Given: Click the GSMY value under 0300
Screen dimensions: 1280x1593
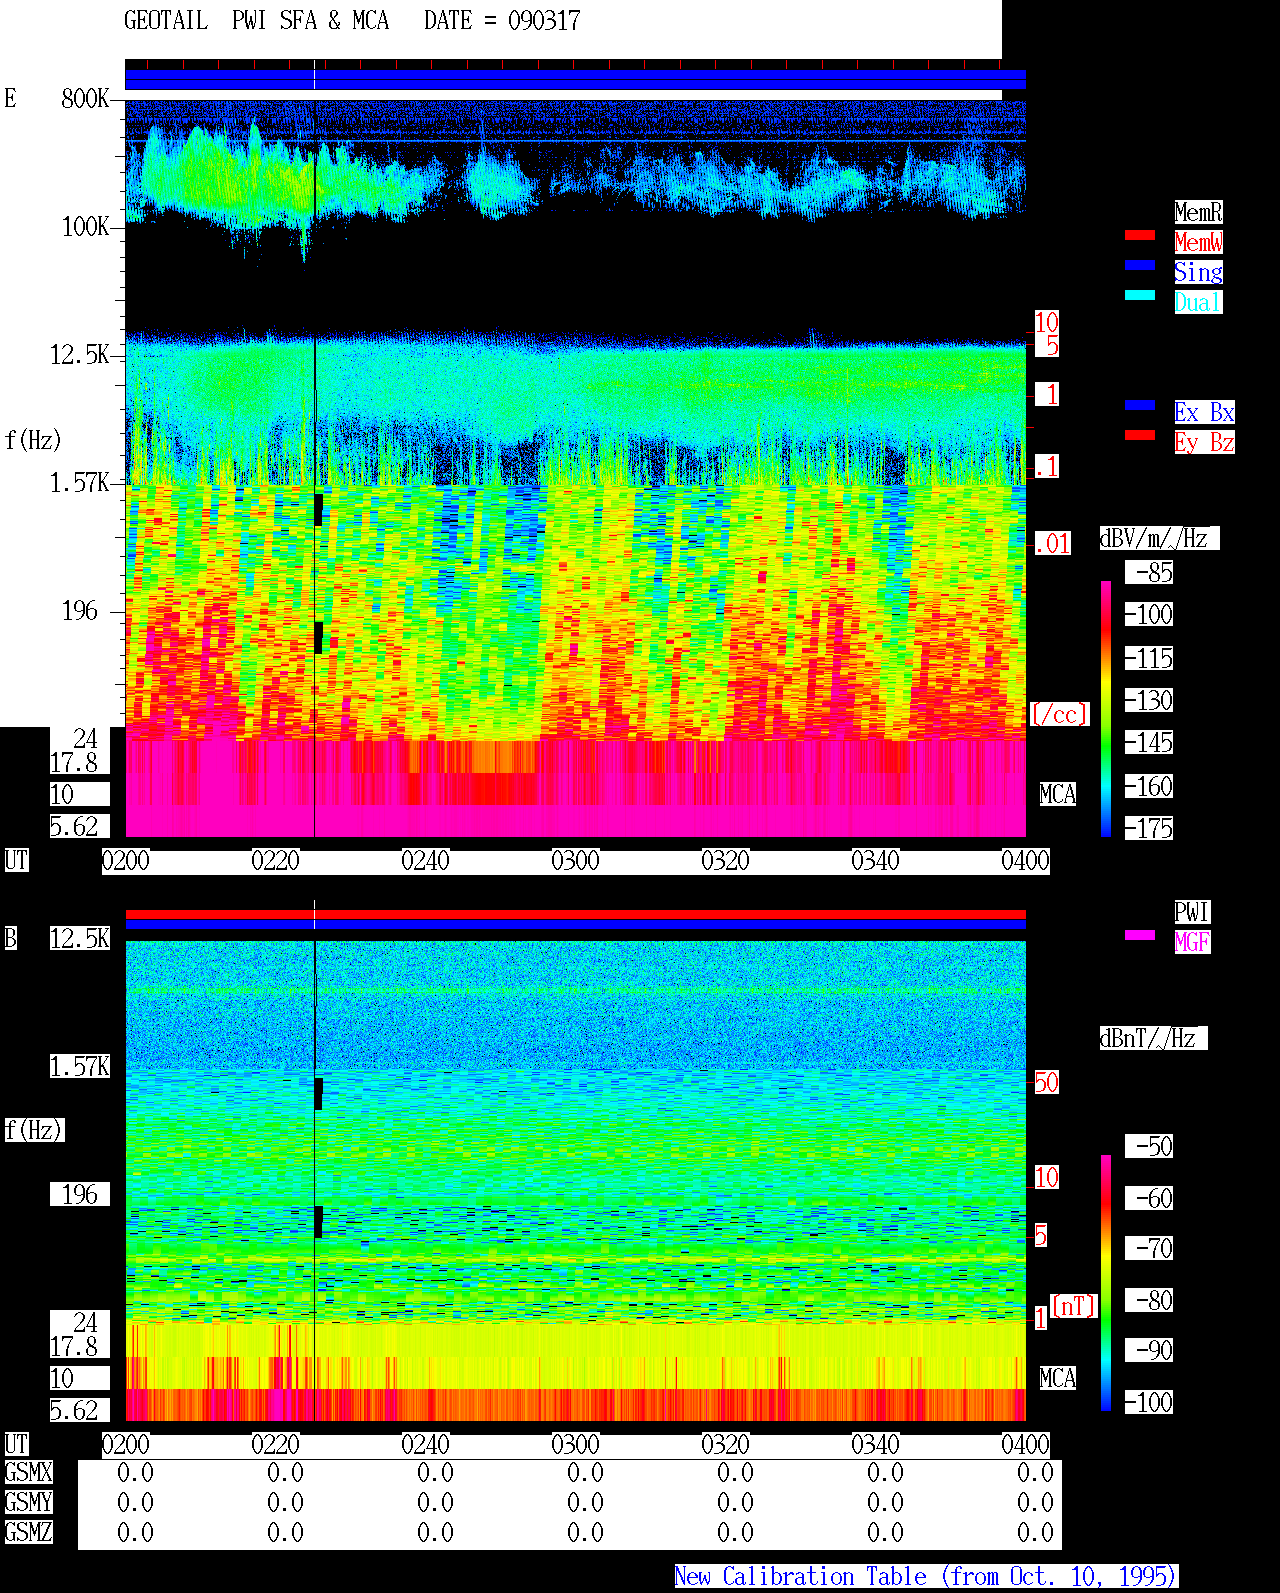Looking at the screenshot, I should pyautogui.click(x=585, y=1502).
